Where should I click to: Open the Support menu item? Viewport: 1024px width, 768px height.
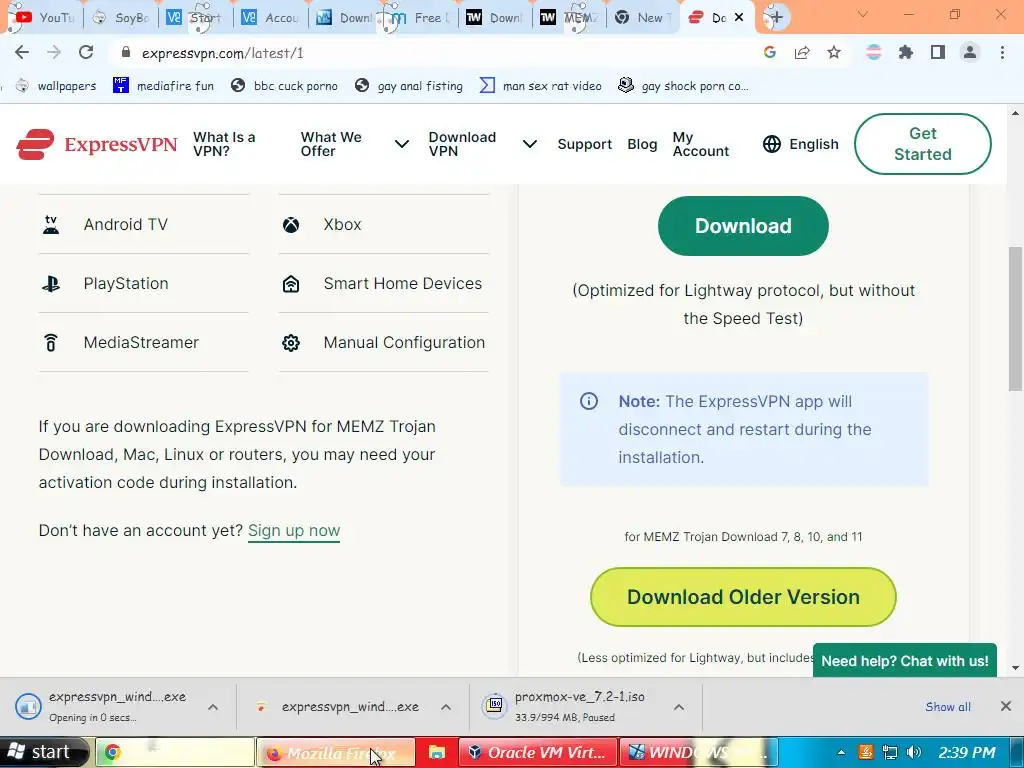coord(584,144)
